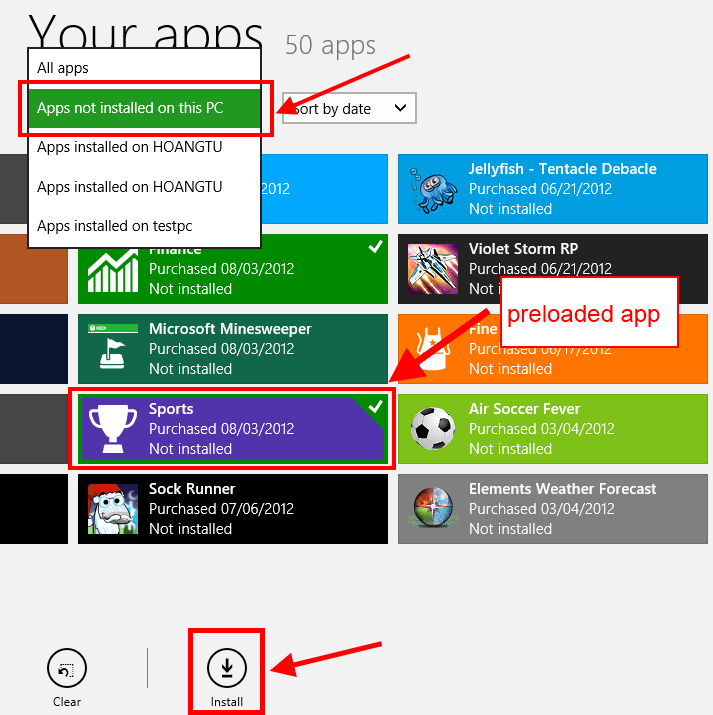This screenshot has height=715, width=713.
Task: Click Purchased 06/21/2012 on Jellyfish tile
Action: [x=540, y=189]
